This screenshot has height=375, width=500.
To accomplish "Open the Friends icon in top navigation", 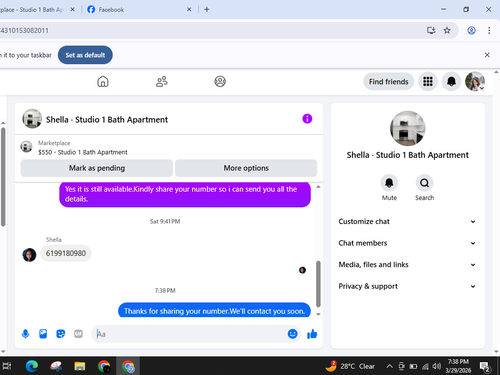I will (x=162, y=81).
